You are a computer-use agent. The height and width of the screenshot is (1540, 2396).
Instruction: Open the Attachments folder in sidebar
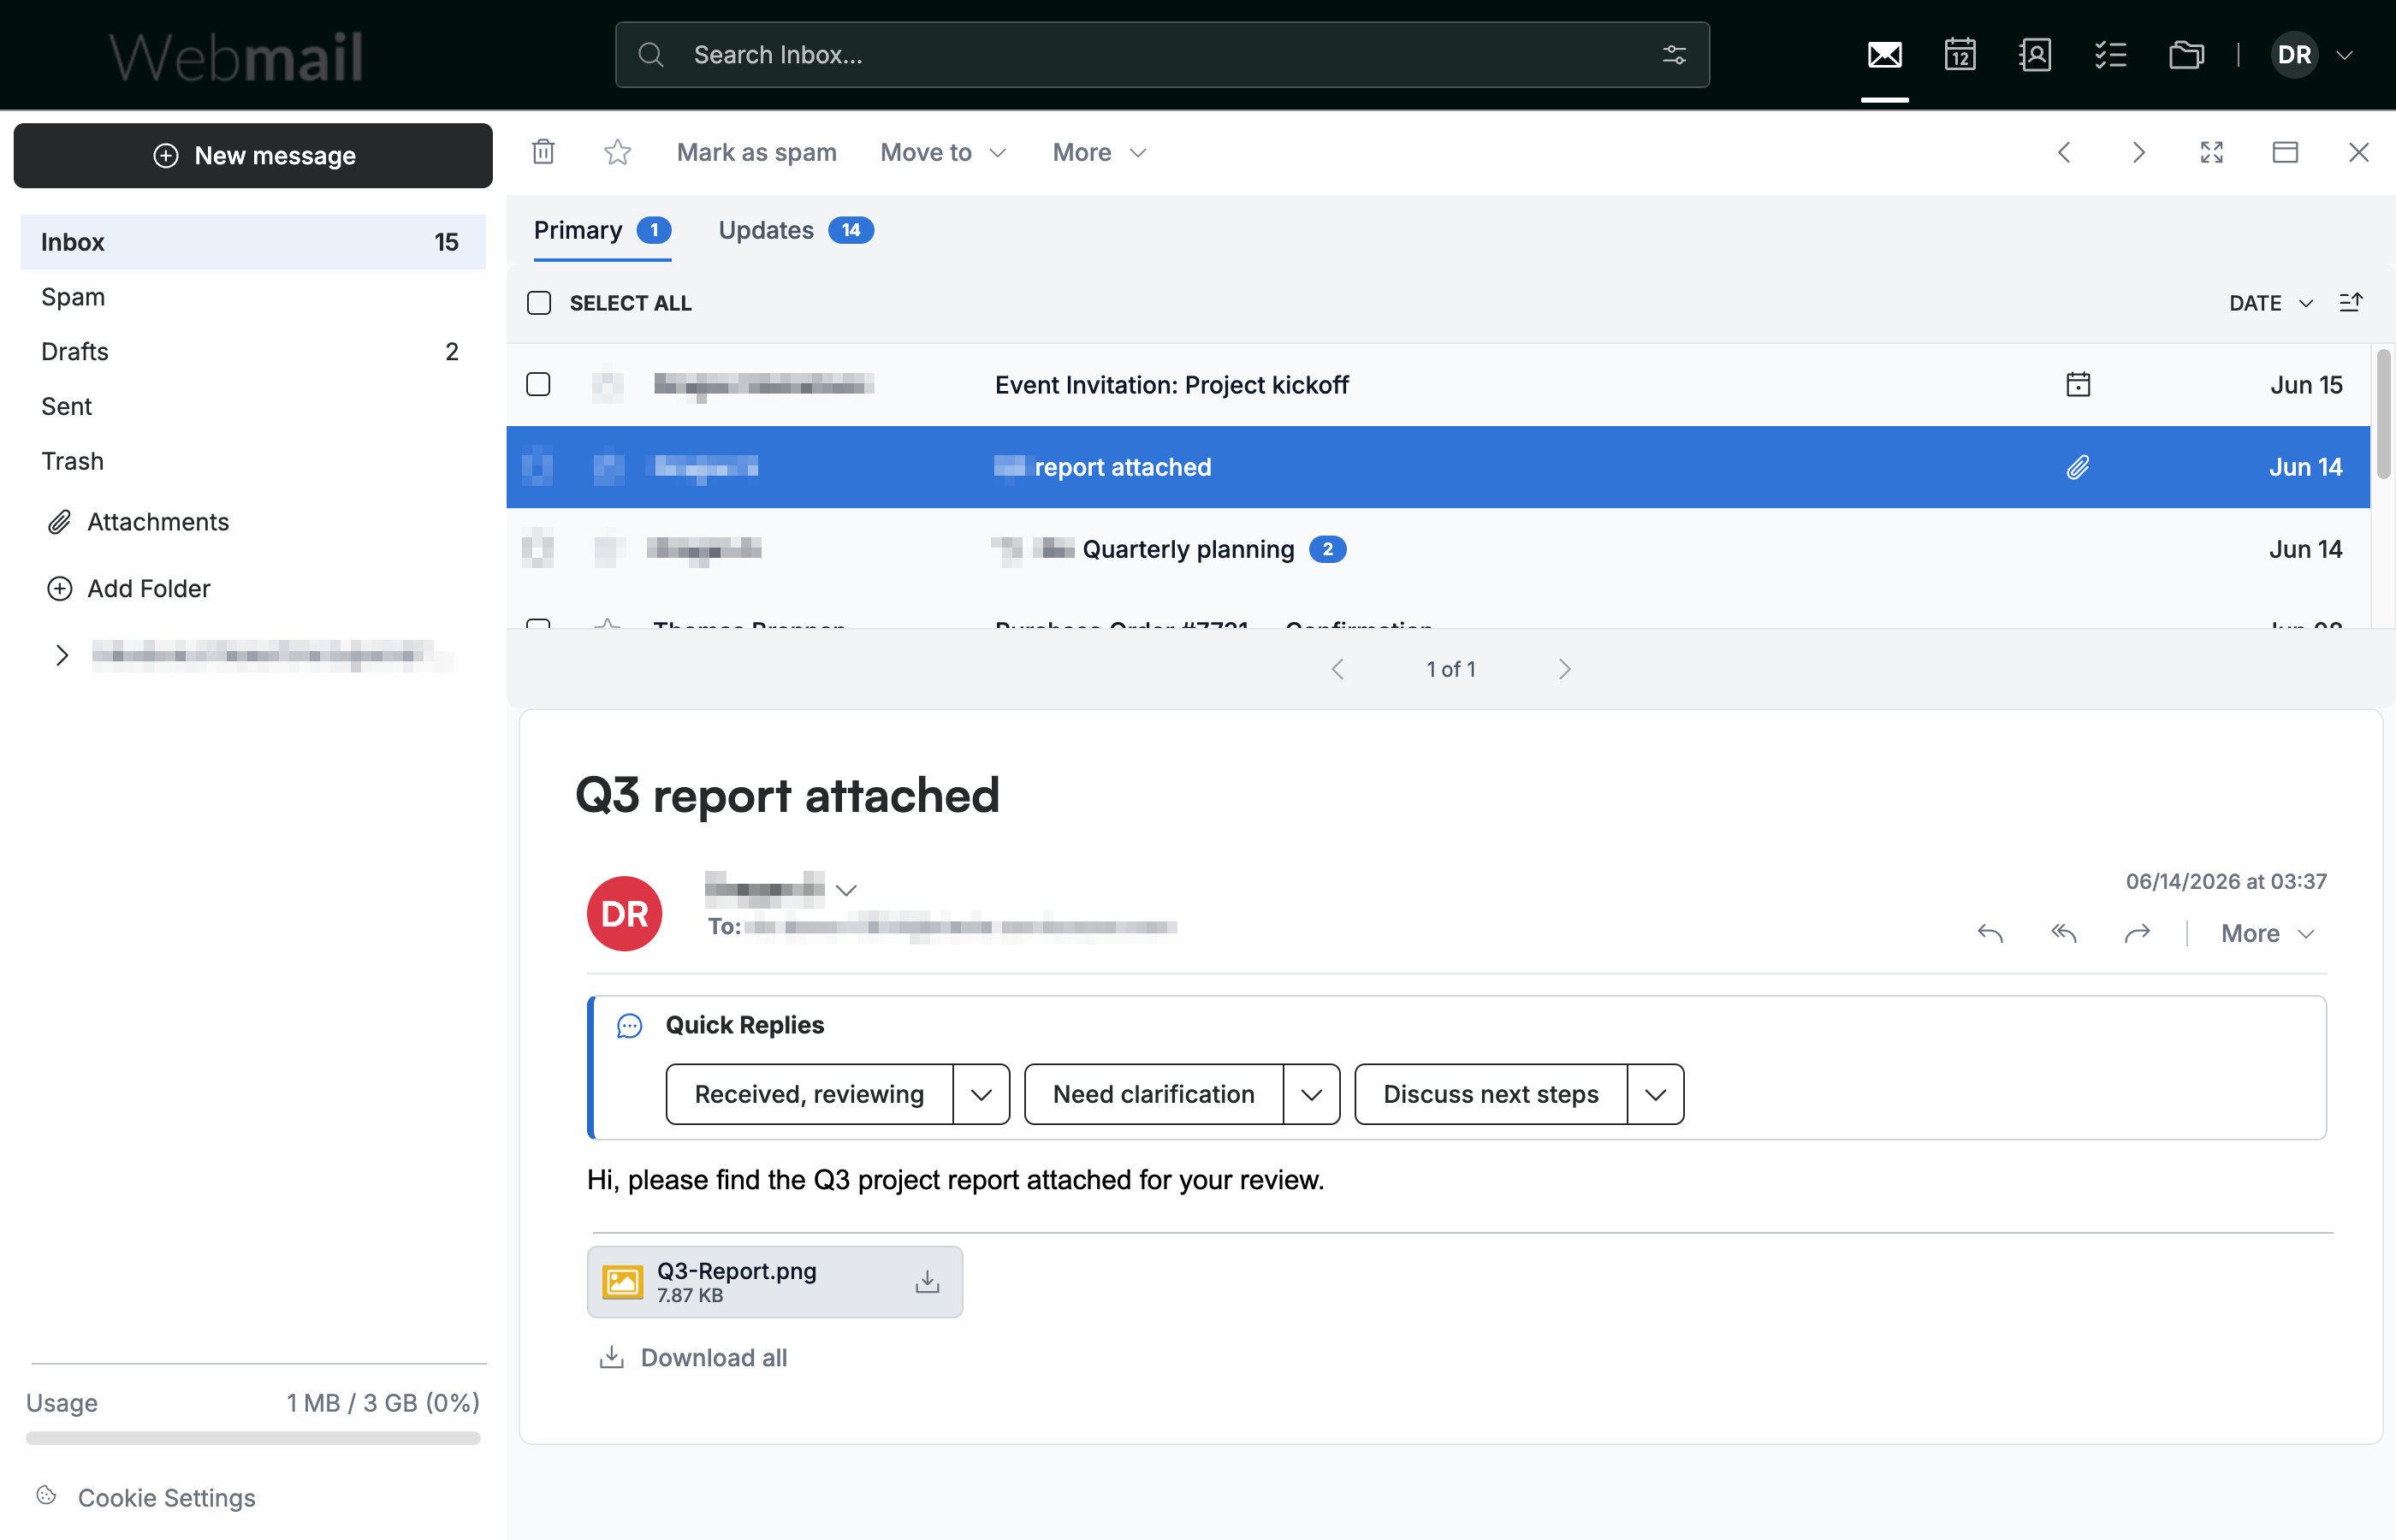tap(138, 522)
